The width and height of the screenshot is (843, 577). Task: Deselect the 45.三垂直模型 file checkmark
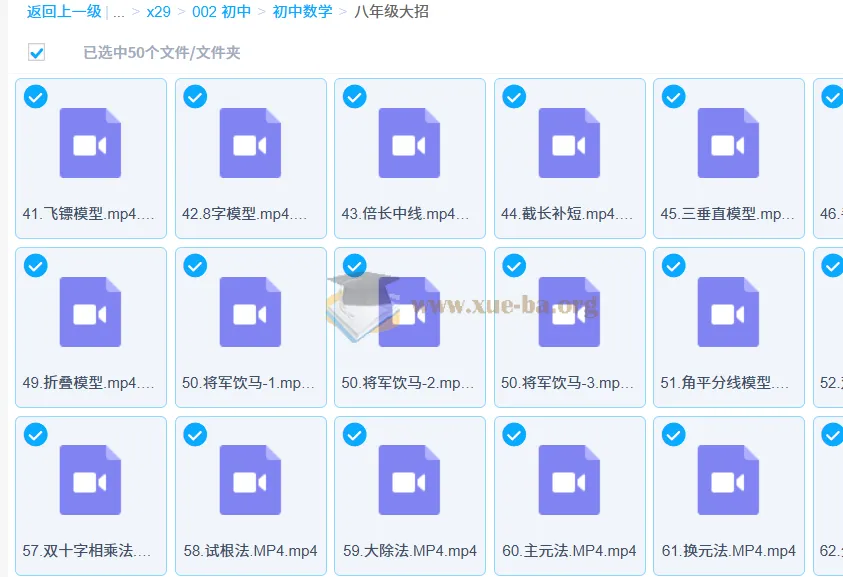pyautogui.click(x=674, y=96)
